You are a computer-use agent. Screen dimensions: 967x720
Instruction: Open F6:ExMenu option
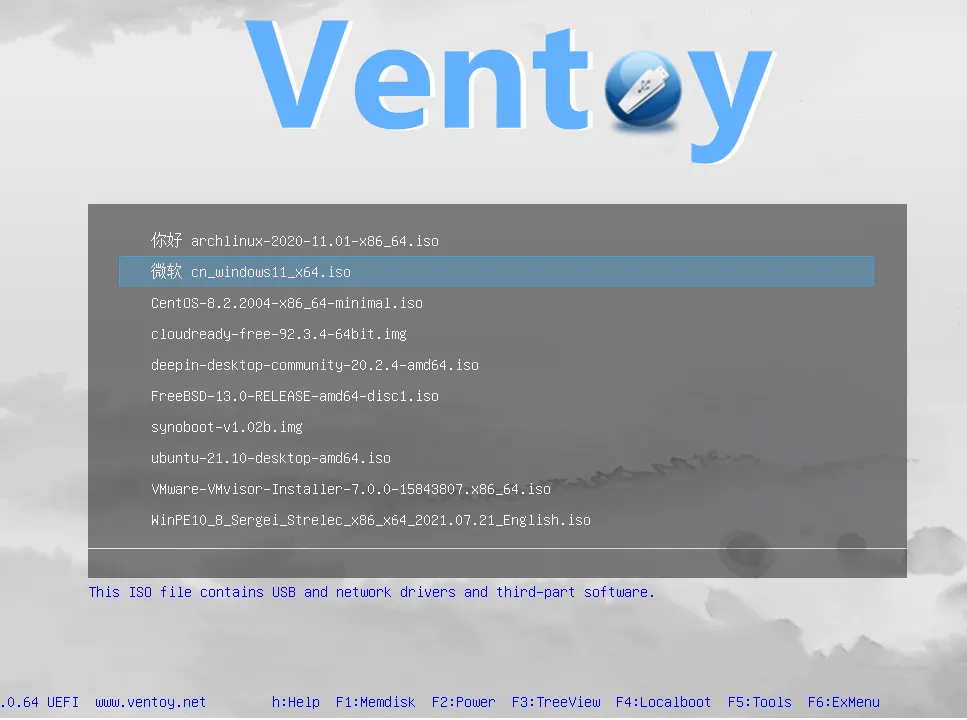[844, 702]
